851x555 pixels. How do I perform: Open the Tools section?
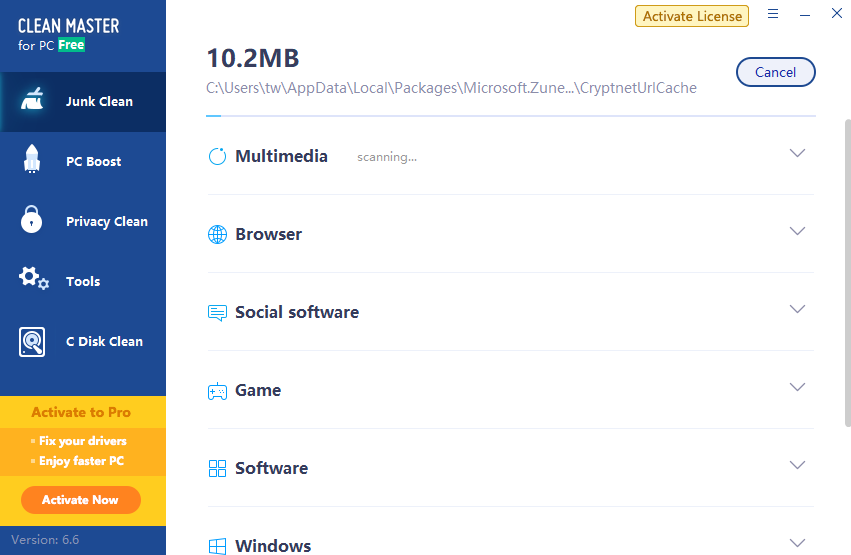[83, 282]
